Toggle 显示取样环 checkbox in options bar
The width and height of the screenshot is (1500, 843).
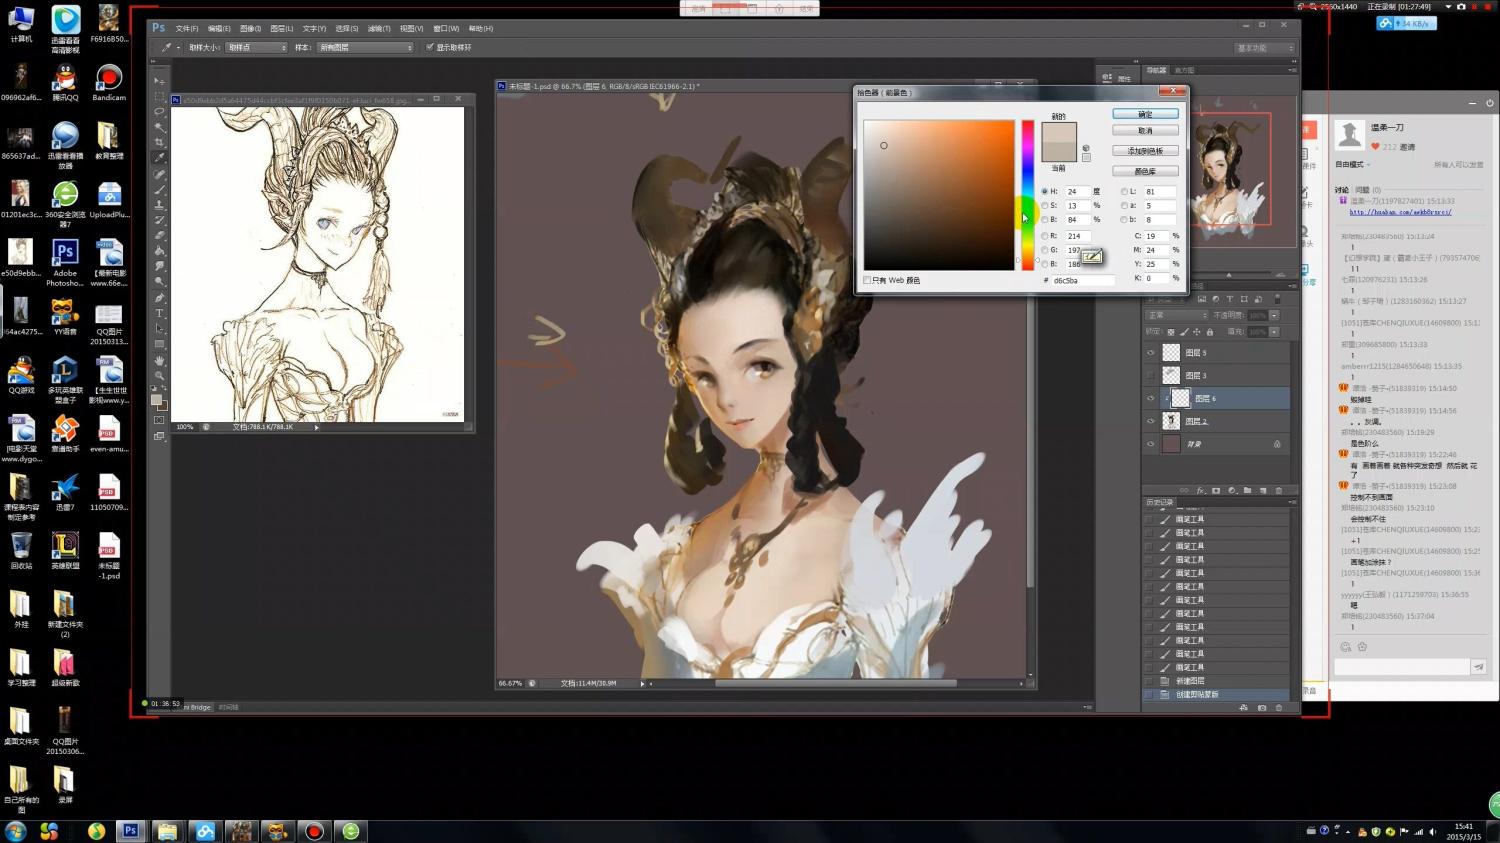click(x=430, y=47)
